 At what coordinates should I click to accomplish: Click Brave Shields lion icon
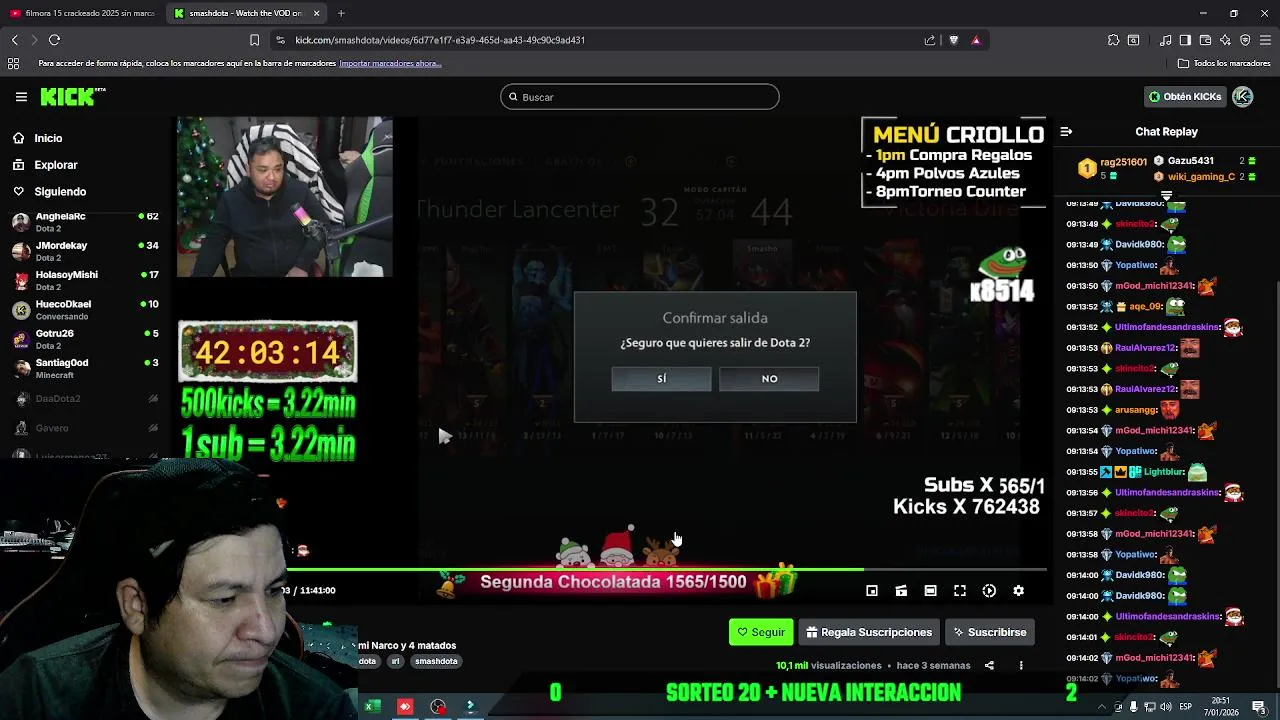point(953,40)
